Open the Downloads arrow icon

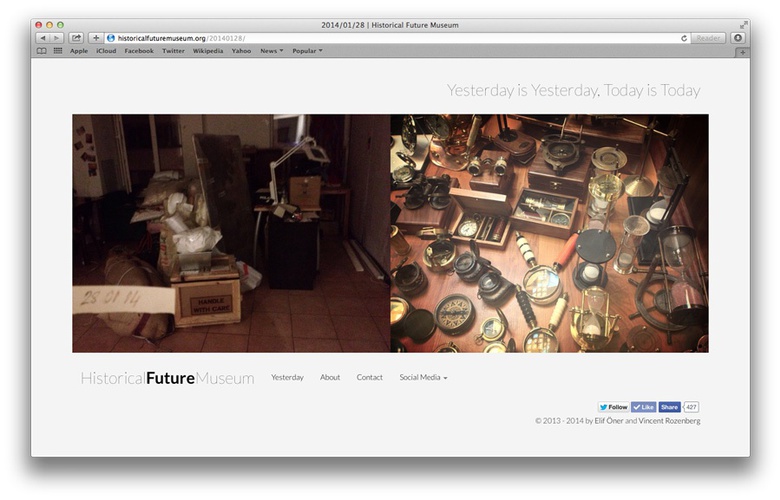[x=738, y=38]
